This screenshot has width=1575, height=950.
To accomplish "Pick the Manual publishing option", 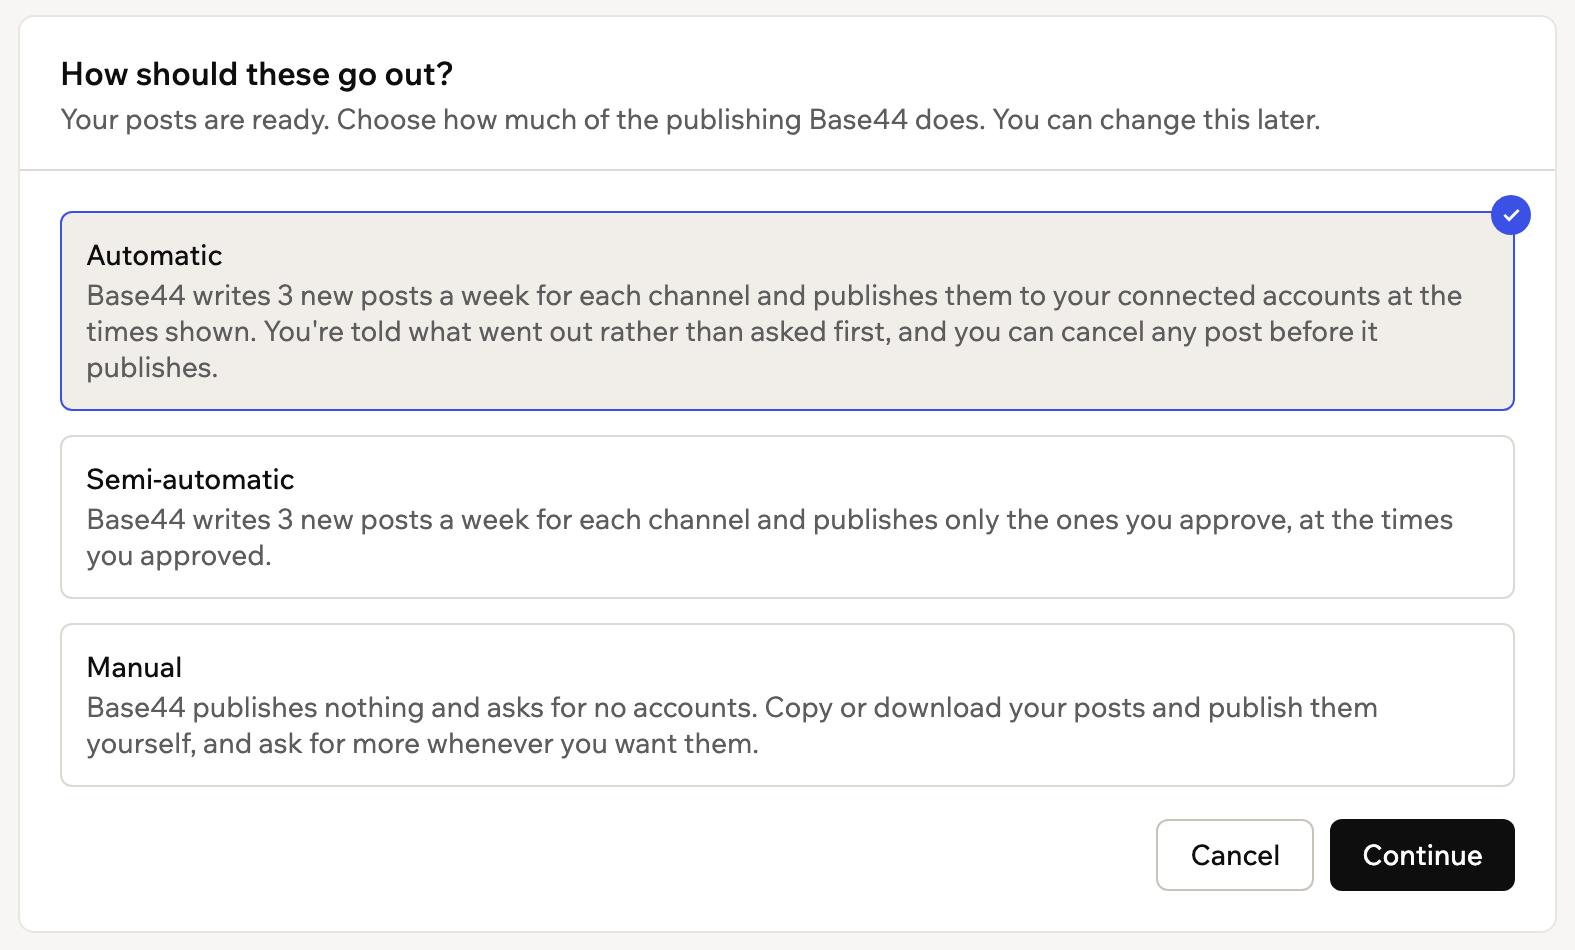I will (x=787, y=705).
